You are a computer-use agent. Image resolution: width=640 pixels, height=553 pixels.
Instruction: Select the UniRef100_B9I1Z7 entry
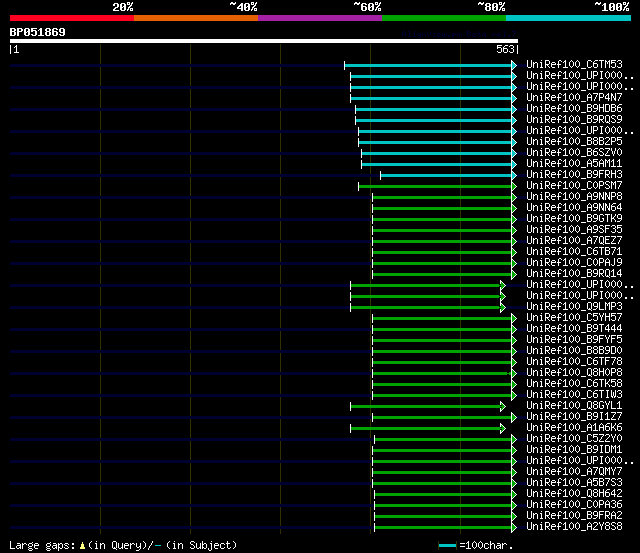(574, 417)
